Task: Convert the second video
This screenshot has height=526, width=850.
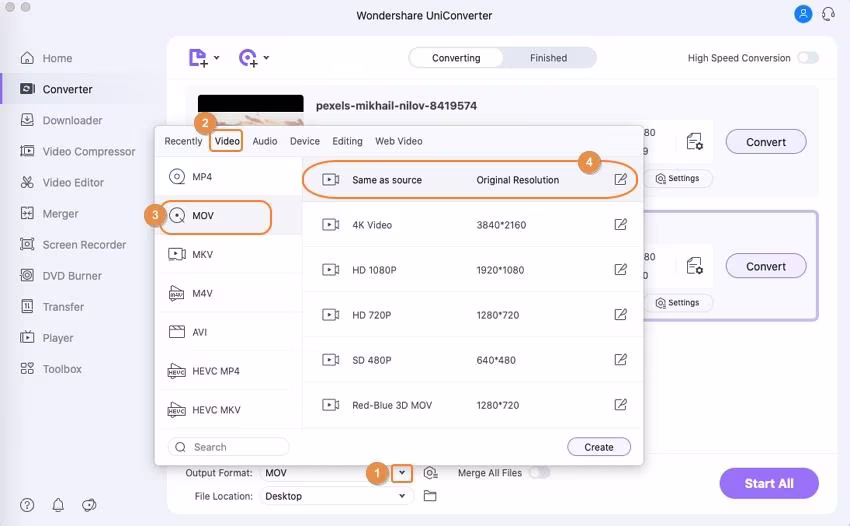Action: pyautogui.click(x=765, y=266)
